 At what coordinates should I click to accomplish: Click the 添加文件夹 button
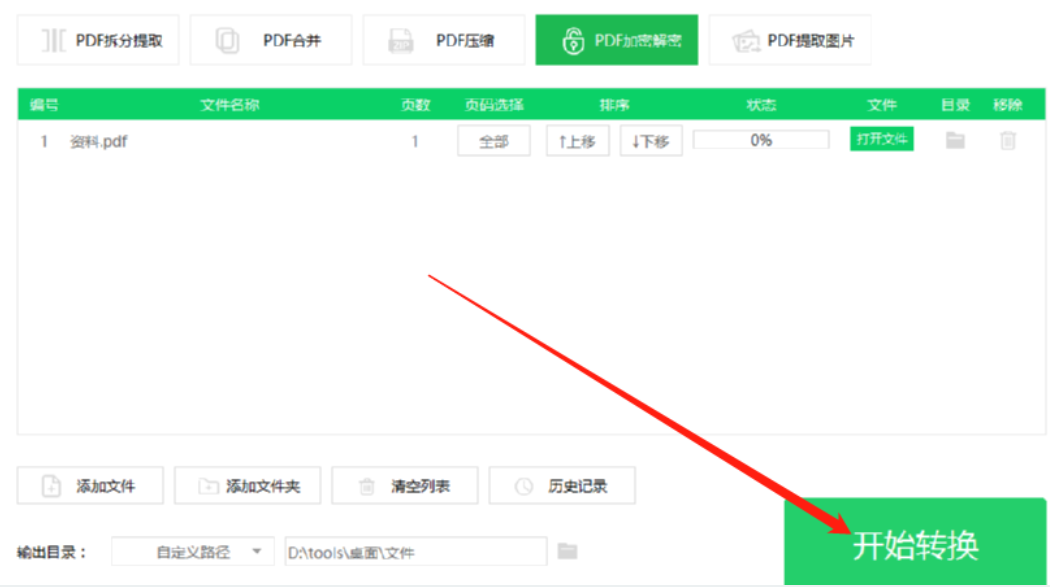[247, 485]
